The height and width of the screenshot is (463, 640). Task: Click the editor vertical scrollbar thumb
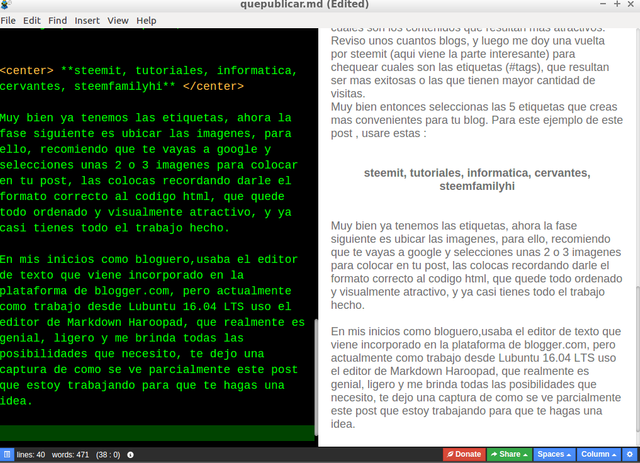(316, 377)
